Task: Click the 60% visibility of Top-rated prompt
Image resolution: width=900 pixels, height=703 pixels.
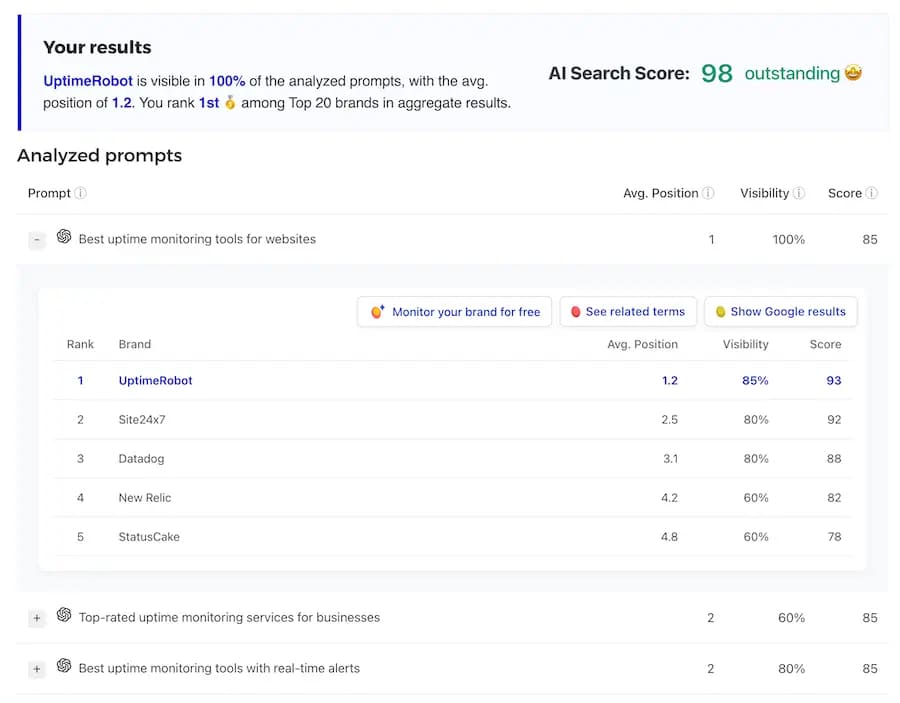Action: pyautogui.click(x=791, y=618)
